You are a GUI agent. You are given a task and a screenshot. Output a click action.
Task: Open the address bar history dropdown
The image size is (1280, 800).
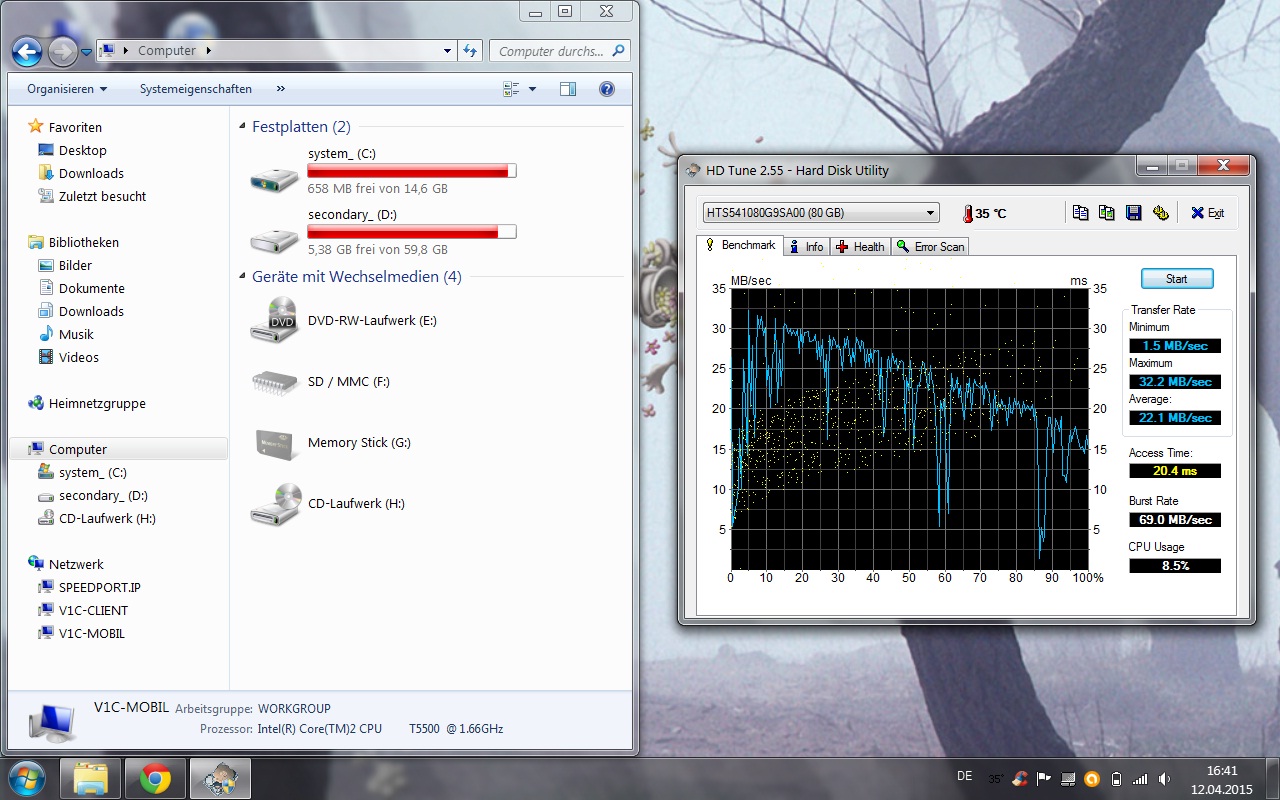pyautogui.click(x=447, y=51)
